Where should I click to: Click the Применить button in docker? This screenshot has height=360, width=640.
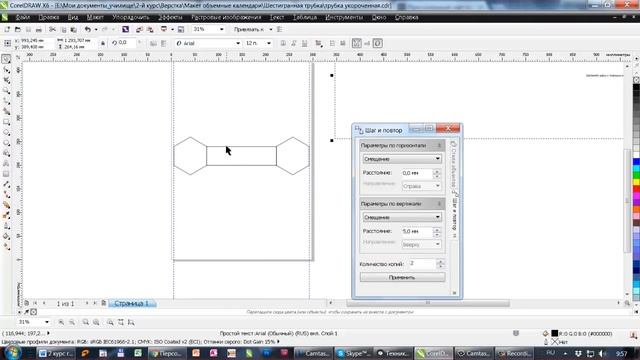(x=402, y=278)
